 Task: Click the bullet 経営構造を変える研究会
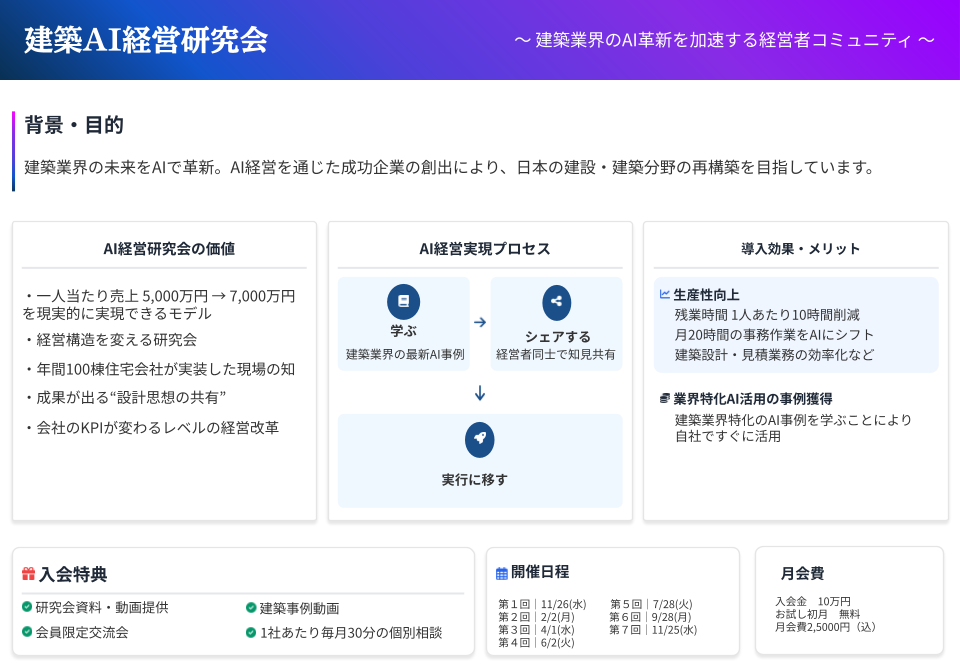click(110, 340)
